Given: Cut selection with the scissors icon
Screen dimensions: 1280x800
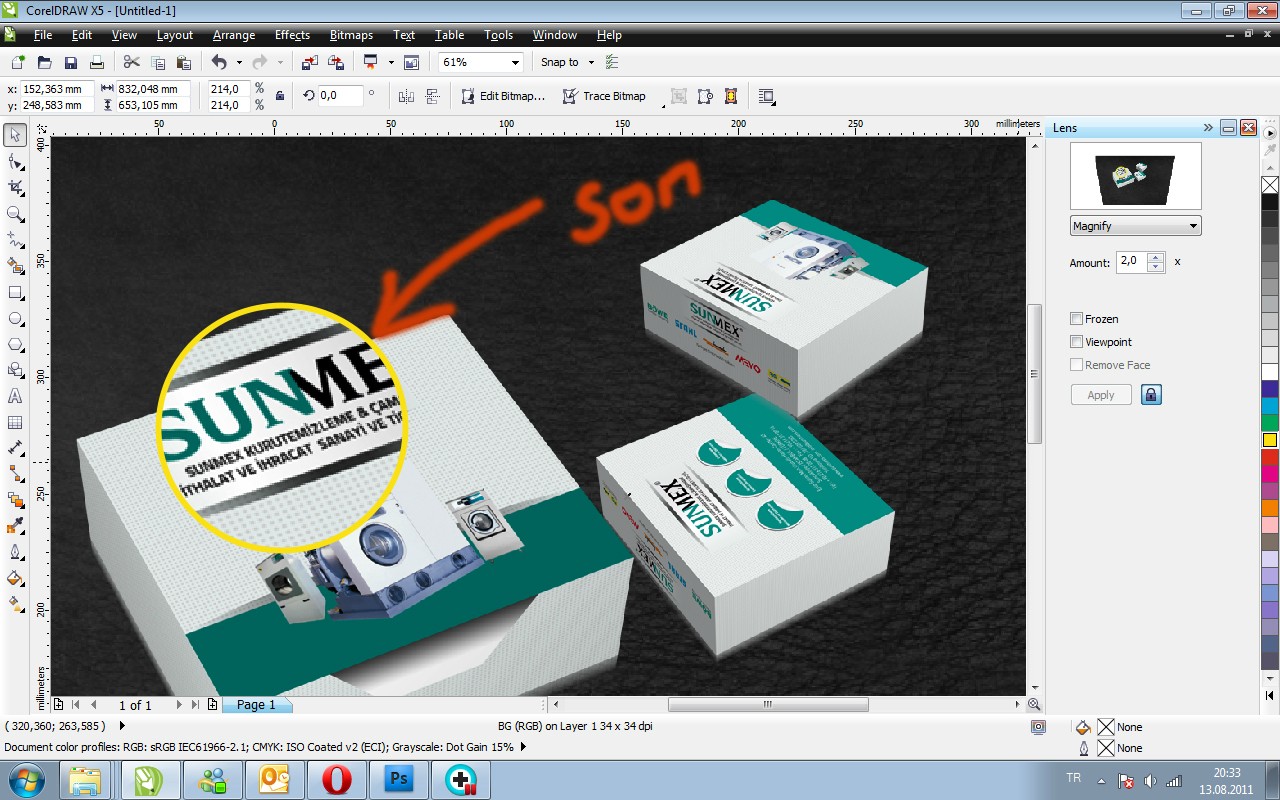Looking at the screenshot, I should click(x=131, y=62).
